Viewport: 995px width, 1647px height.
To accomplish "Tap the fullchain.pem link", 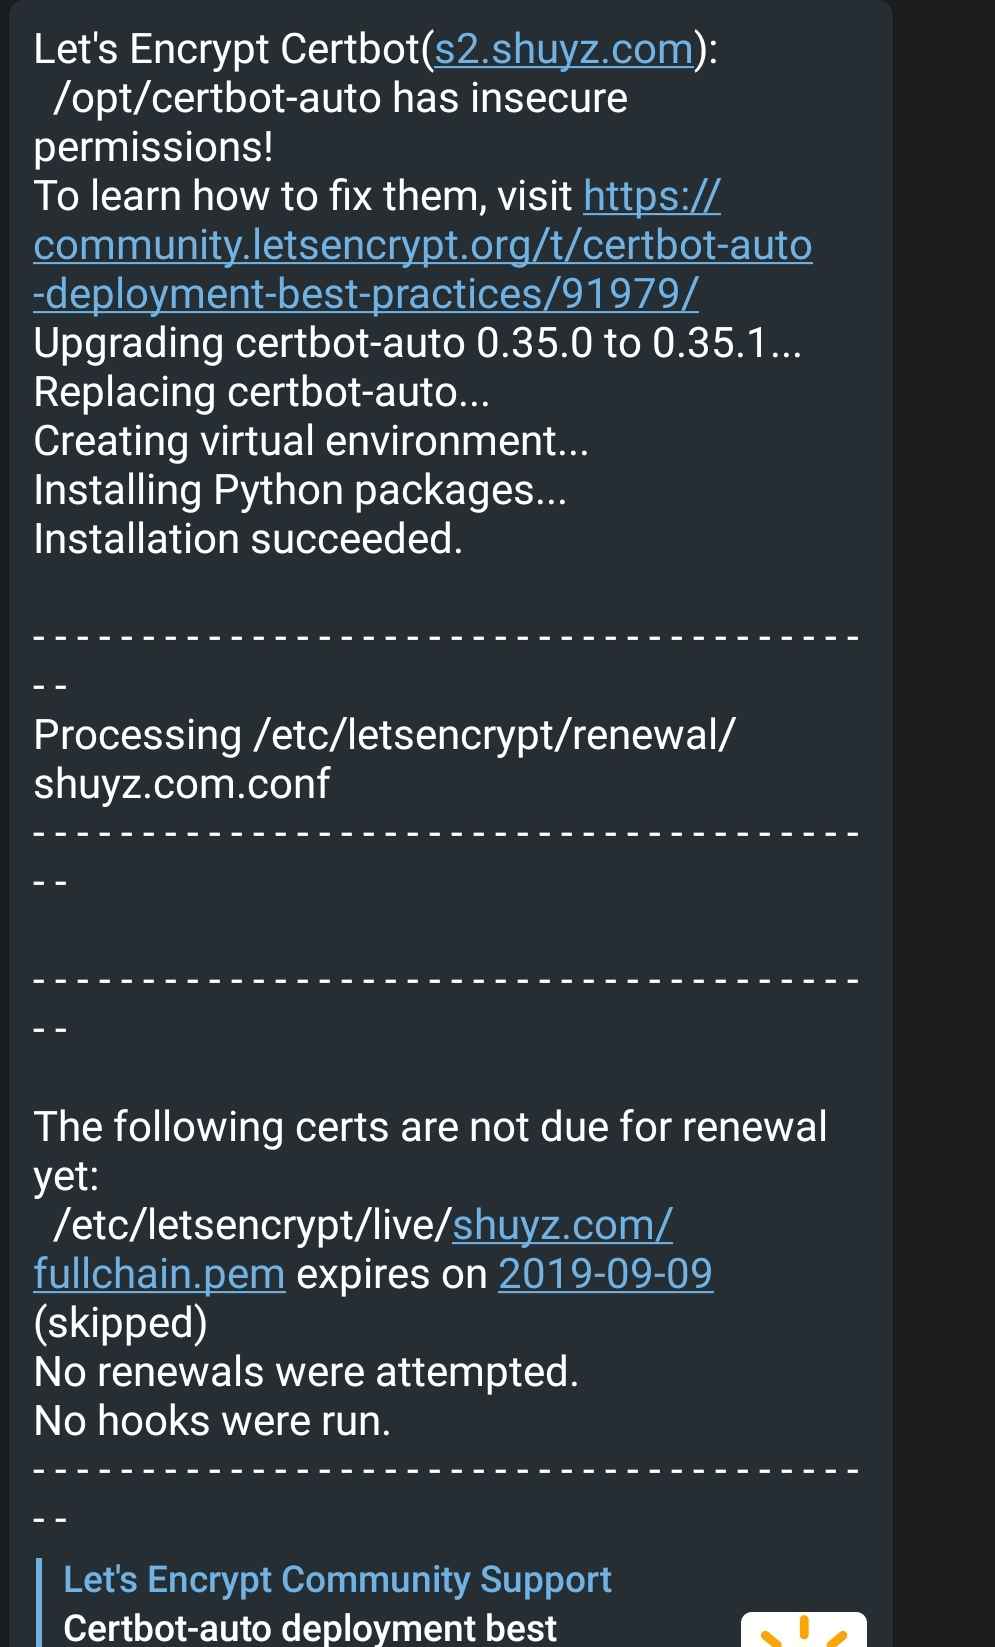I will point(159,1274).
